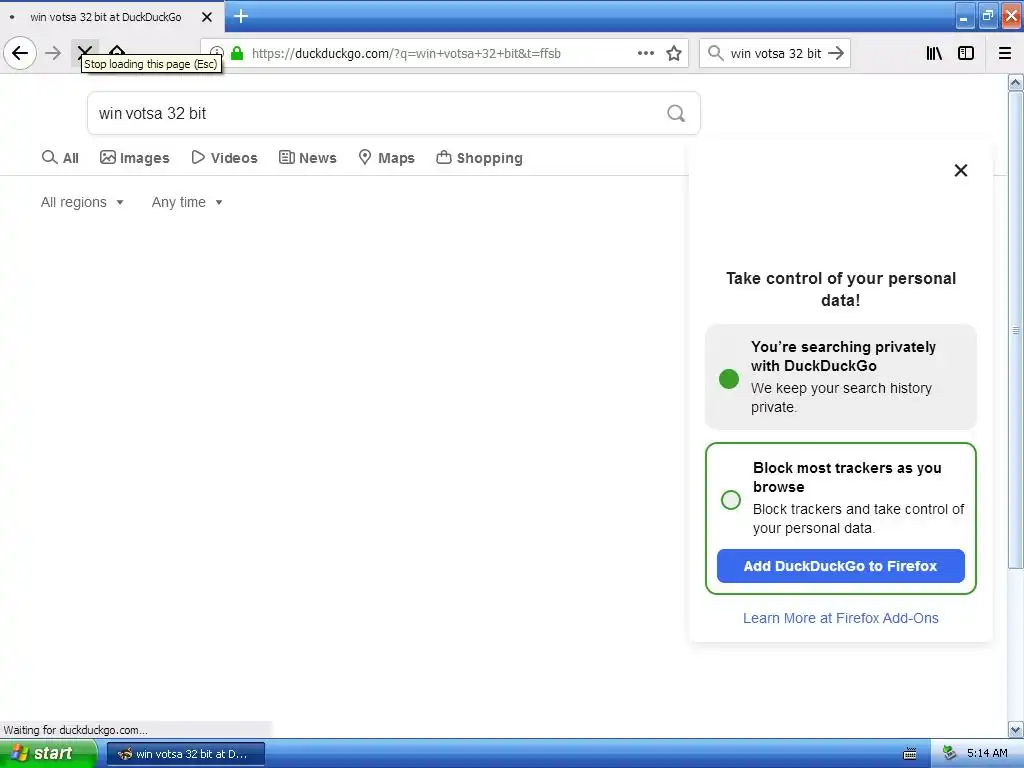Click the 'Block most trackers as you browse' heading
Screen dimensions: 1024x768
pos(847,477)
